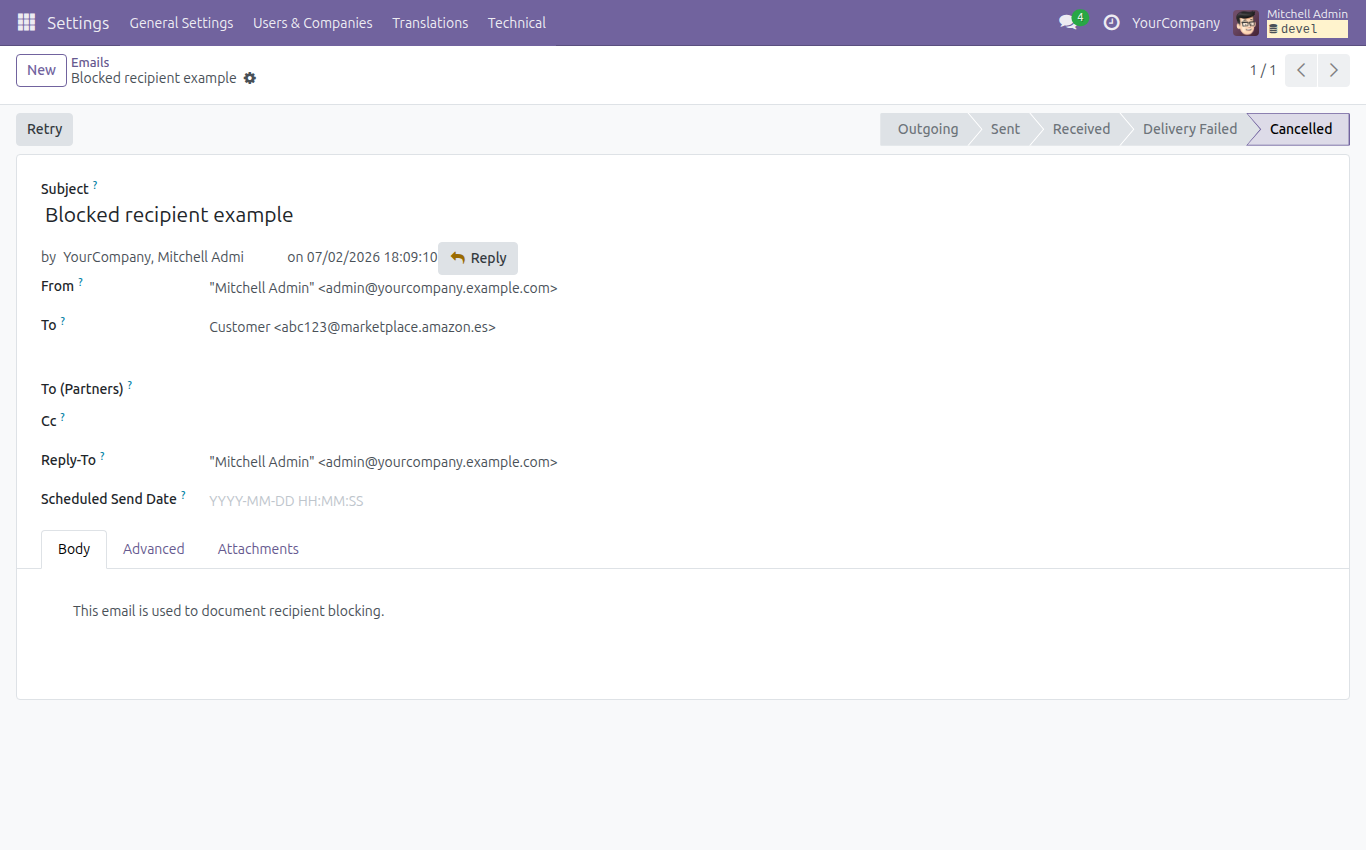
Task: Open the activities clock icon
Action: point(1111,22)
